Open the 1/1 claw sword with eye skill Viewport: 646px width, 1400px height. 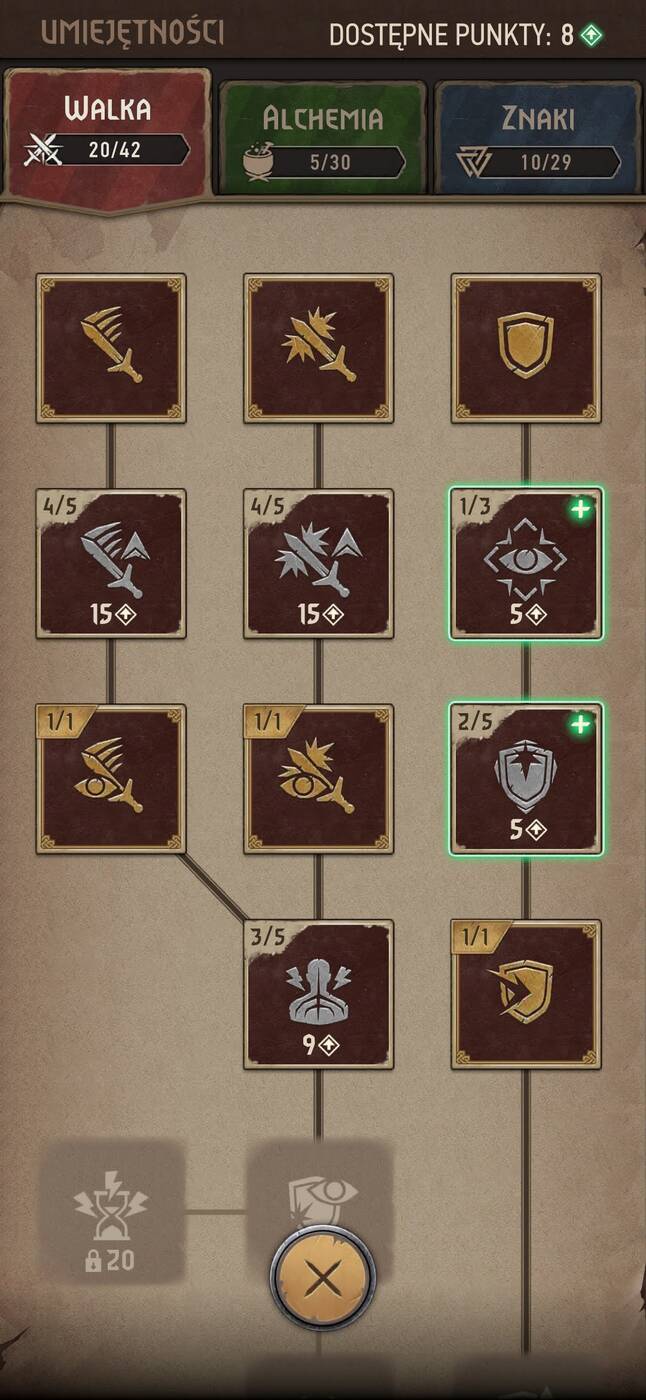tap(111, 779)
